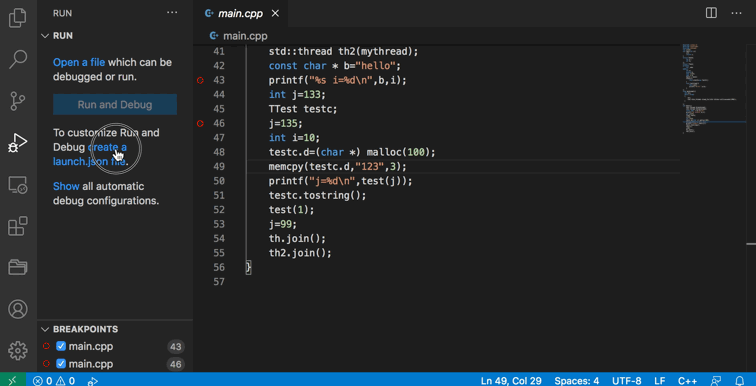Click line 46 badge in breakpoints list
The width and height of the screenshot is (756, 386).
tap(176, 364)
